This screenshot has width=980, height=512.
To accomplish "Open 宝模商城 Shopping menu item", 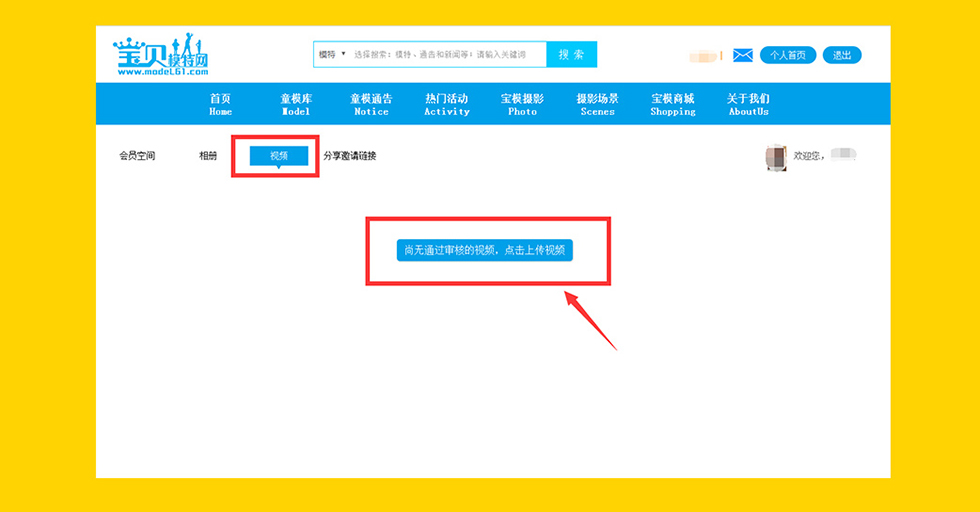I will (672, 104).
